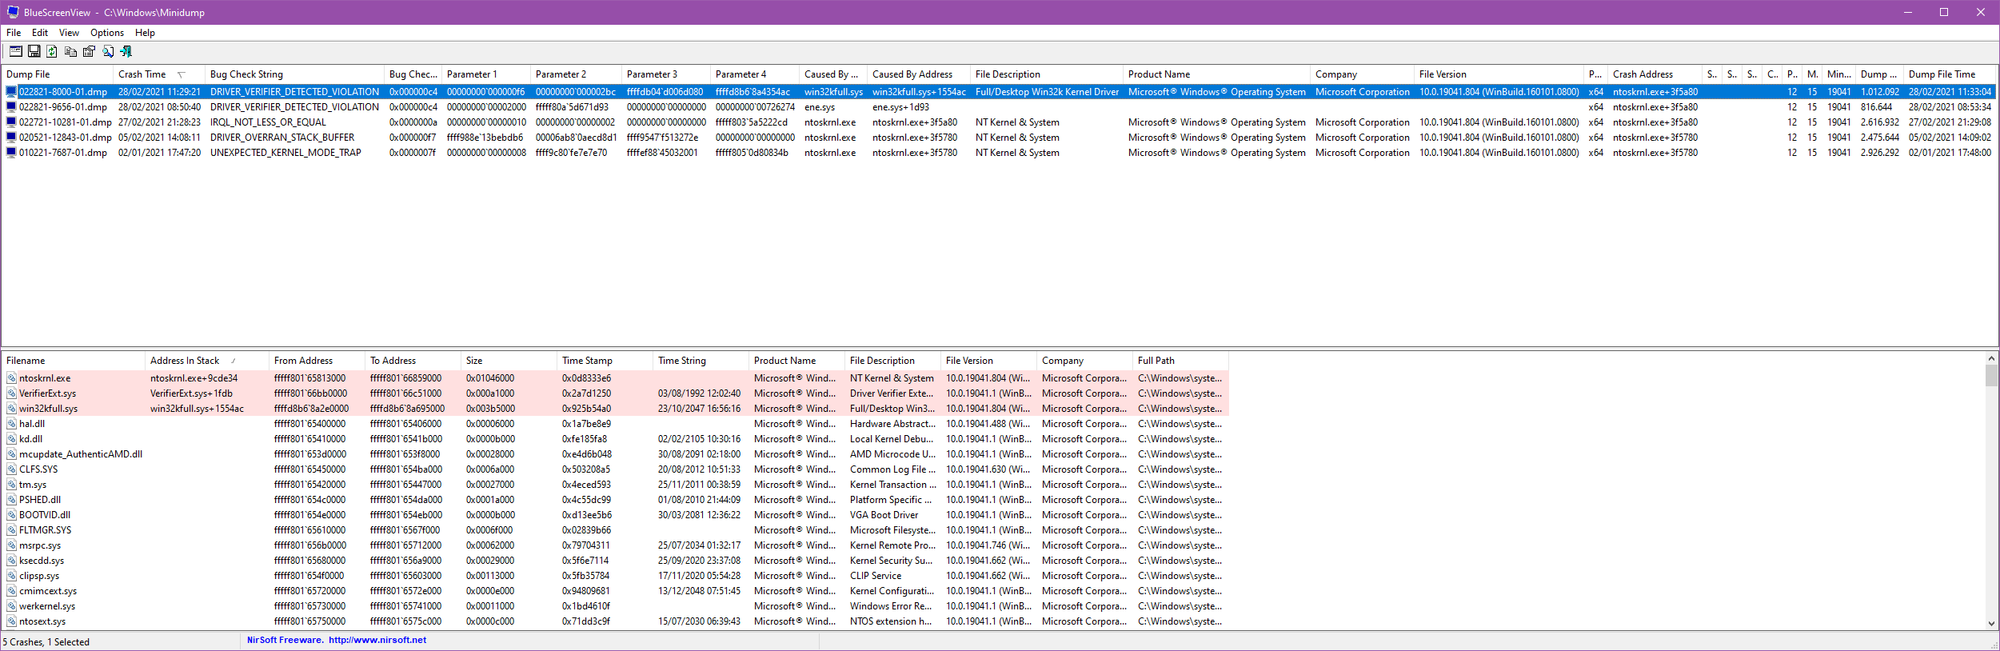Screen dimensions: 2000x651
Task: Open Advanced Options toolbar icon
Action: [x=16, y=51]
